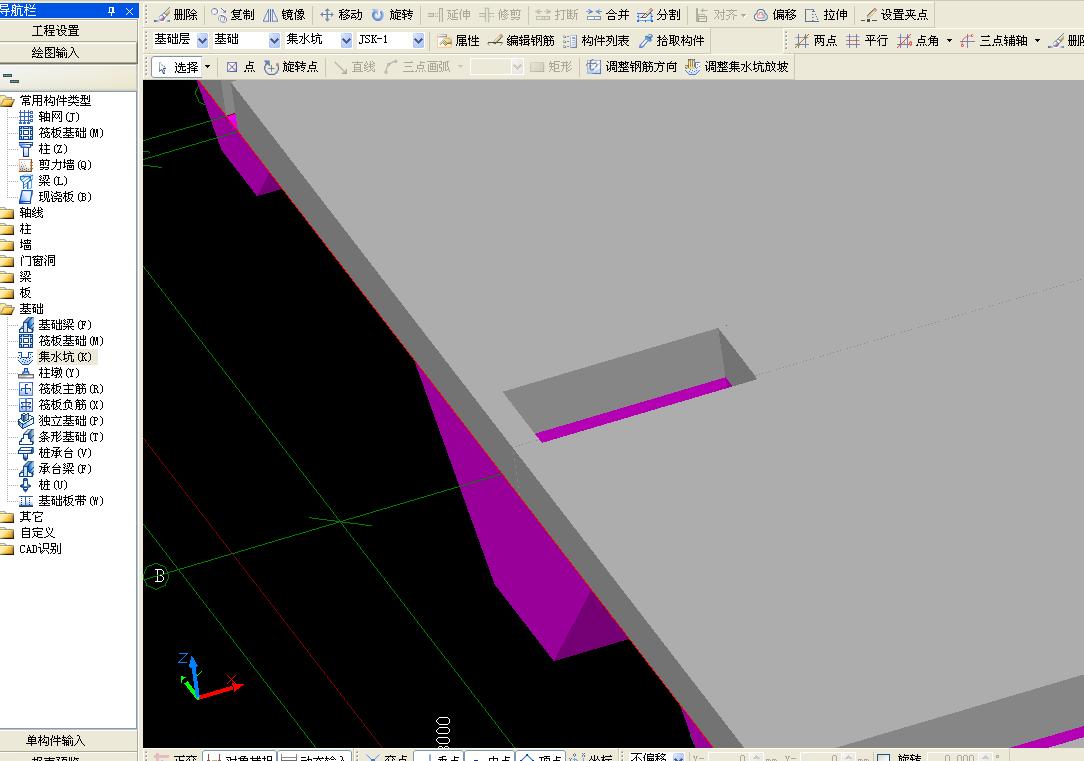
Task: Click the 点角 axis tool
Action: [x=917, y=41]
